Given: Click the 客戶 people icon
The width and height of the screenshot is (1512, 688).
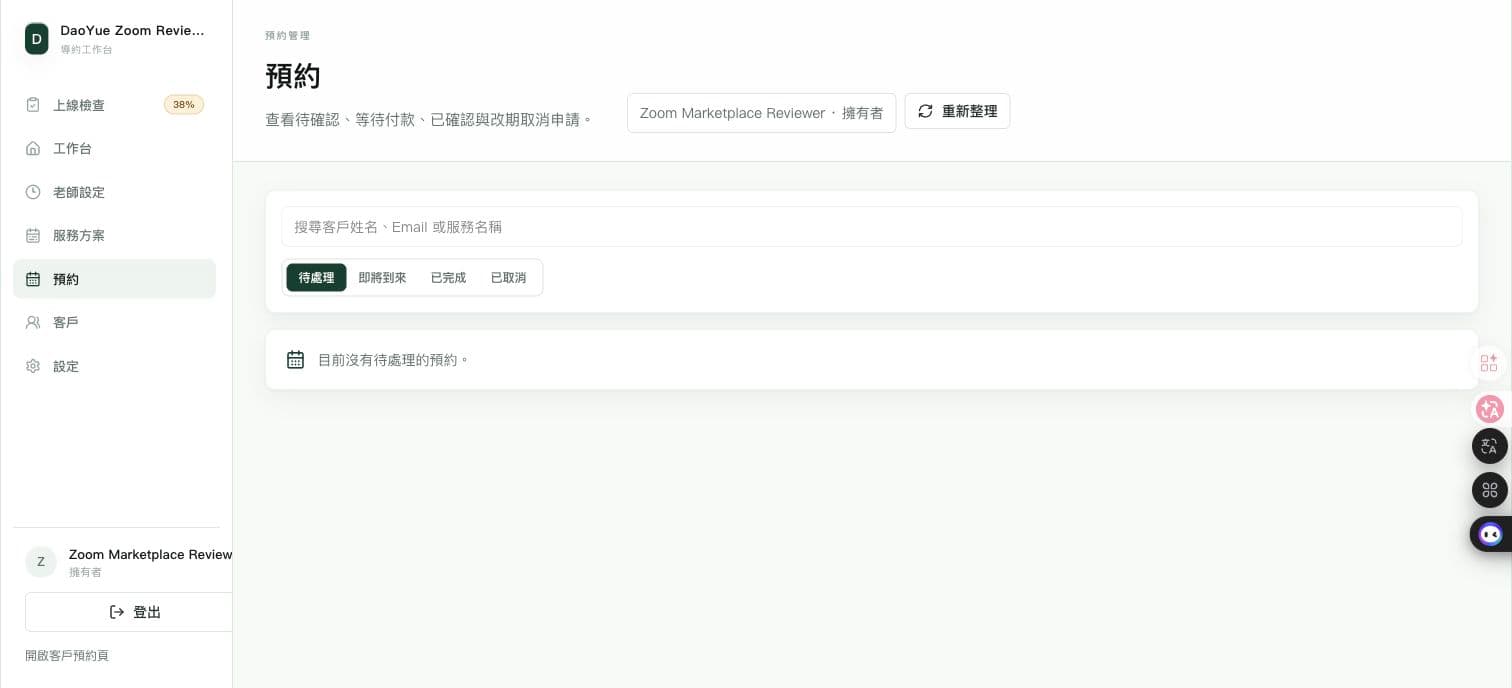Looking at the screenshot, I should click(33, 322).
